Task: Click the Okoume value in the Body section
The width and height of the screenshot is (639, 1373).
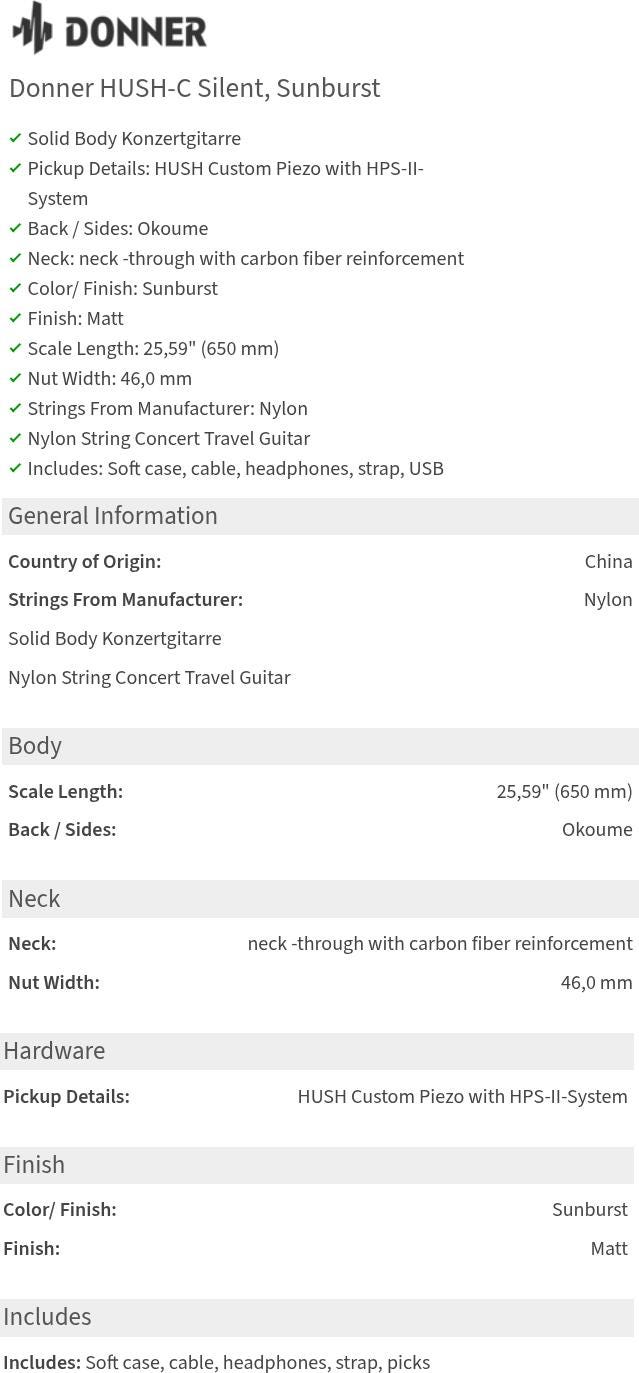Action: coord(597,830)
